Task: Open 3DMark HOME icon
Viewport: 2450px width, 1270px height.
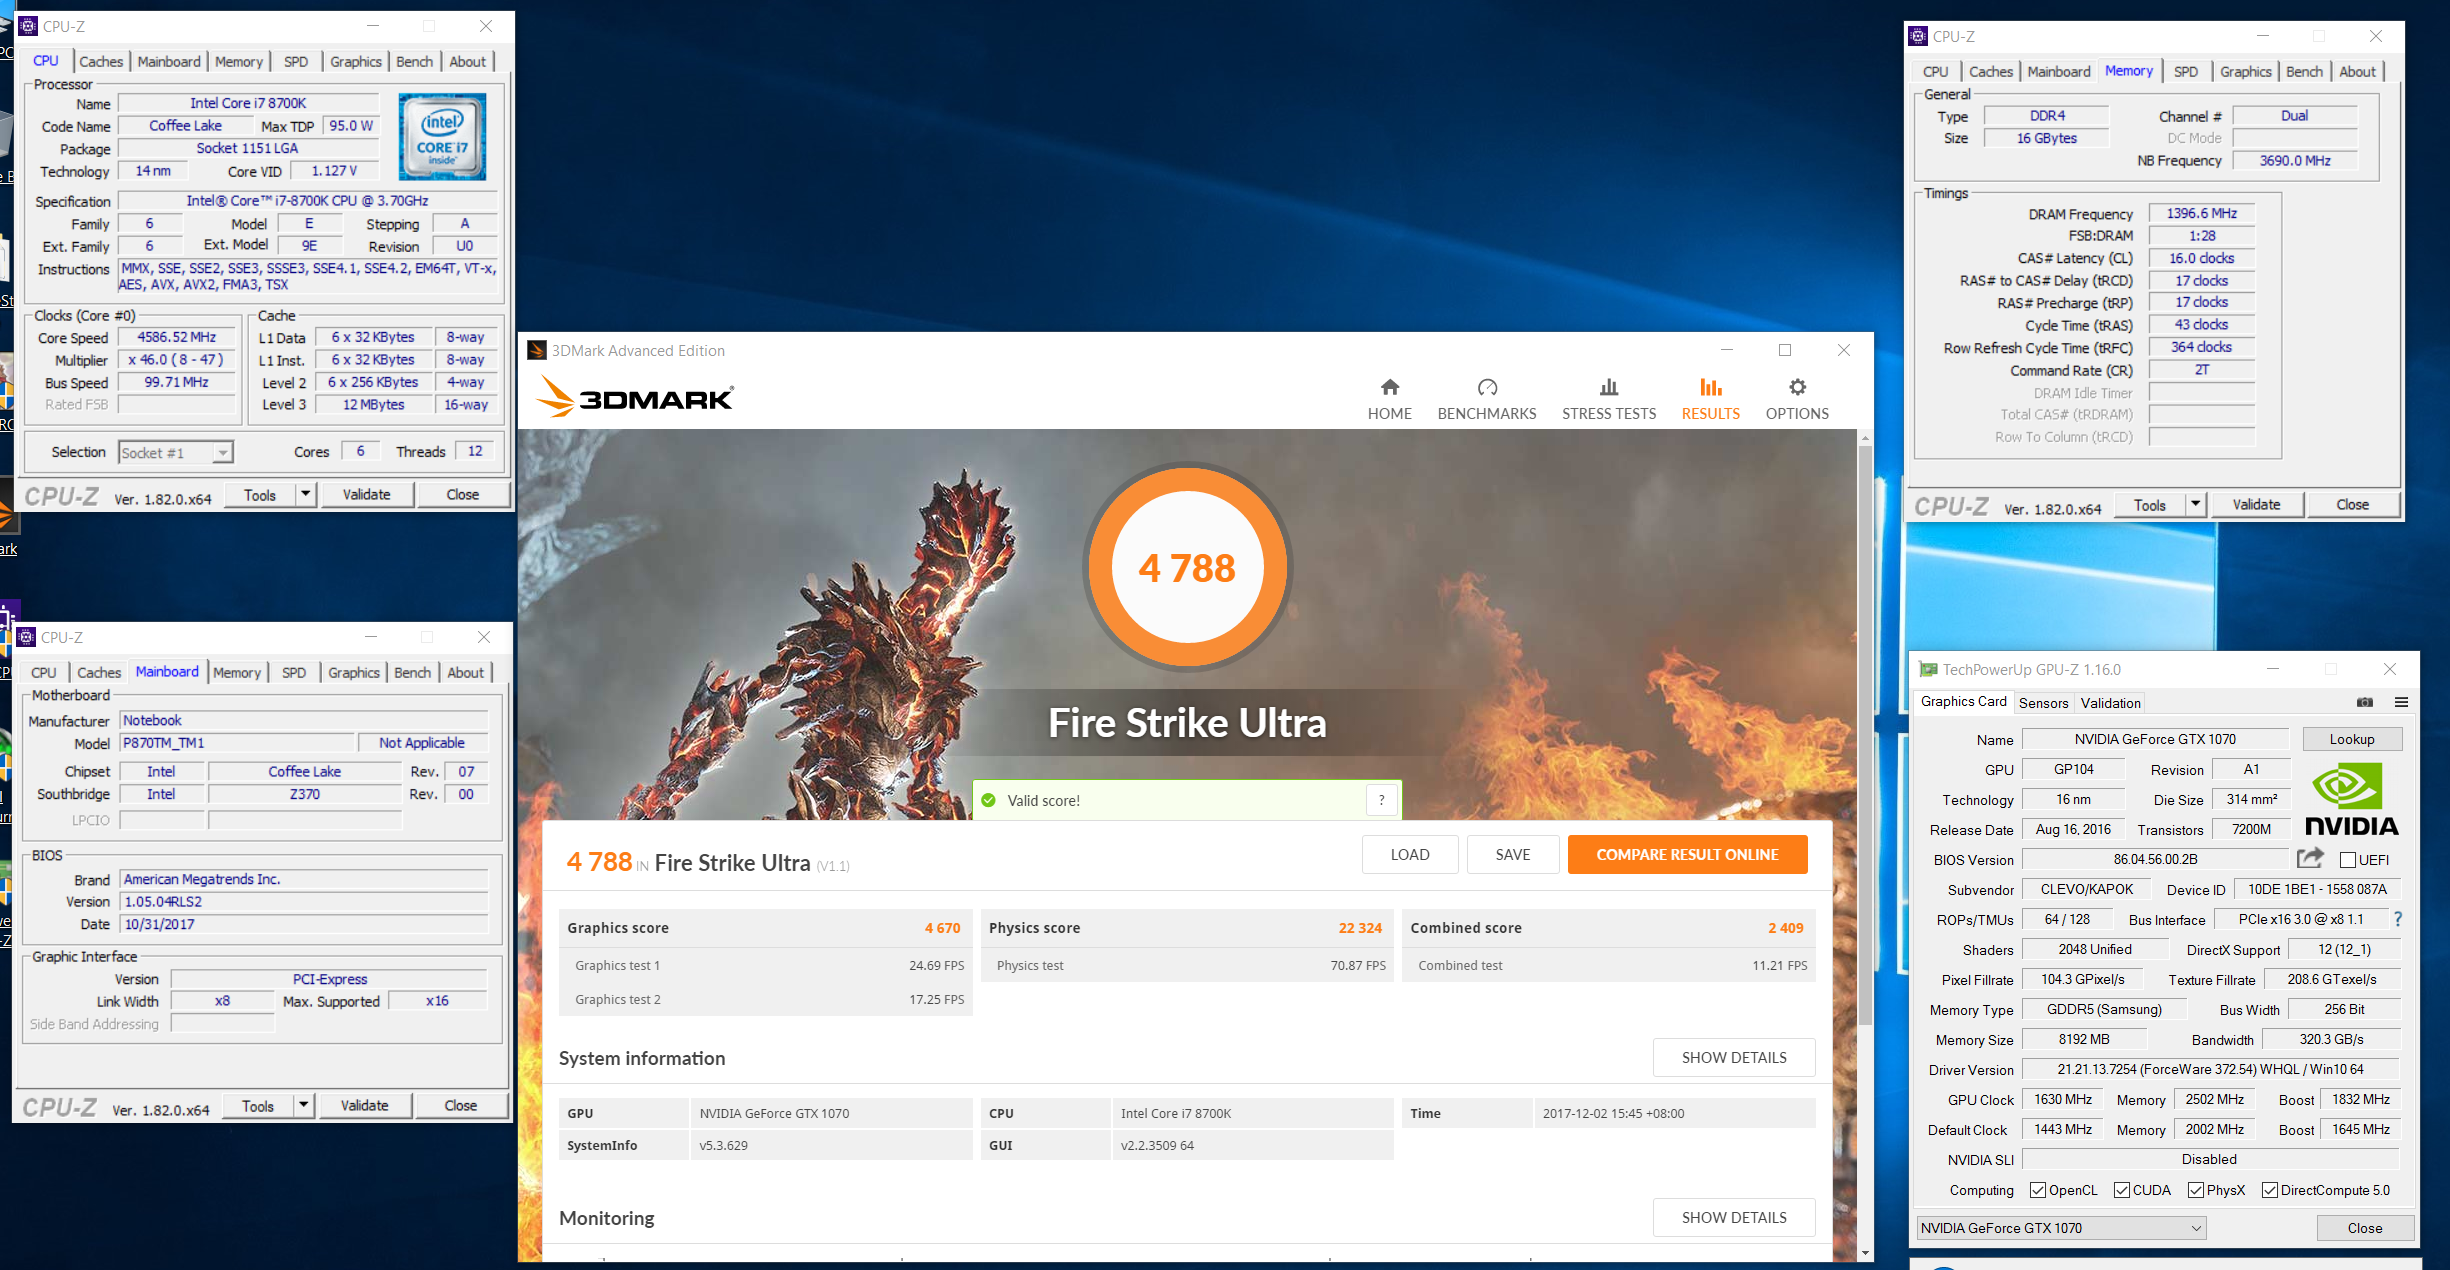Action: (x=1389, y=387)
